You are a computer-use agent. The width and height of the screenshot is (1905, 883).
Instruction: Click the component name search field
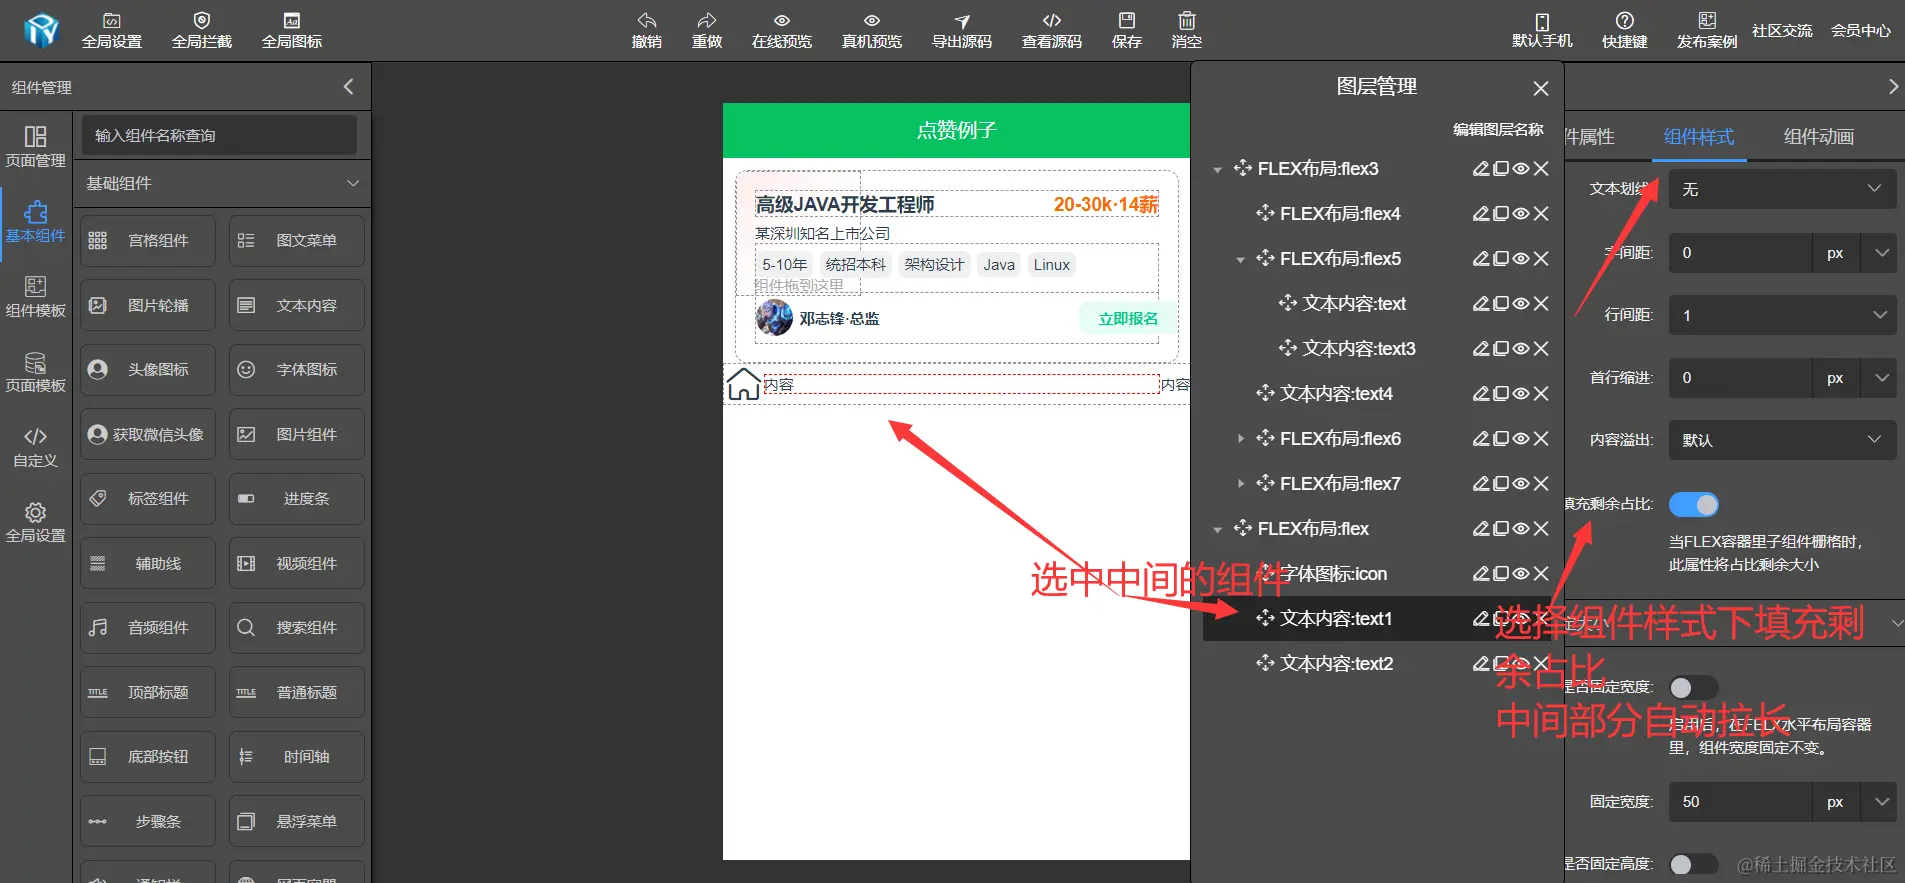click(x=219, y=135)
